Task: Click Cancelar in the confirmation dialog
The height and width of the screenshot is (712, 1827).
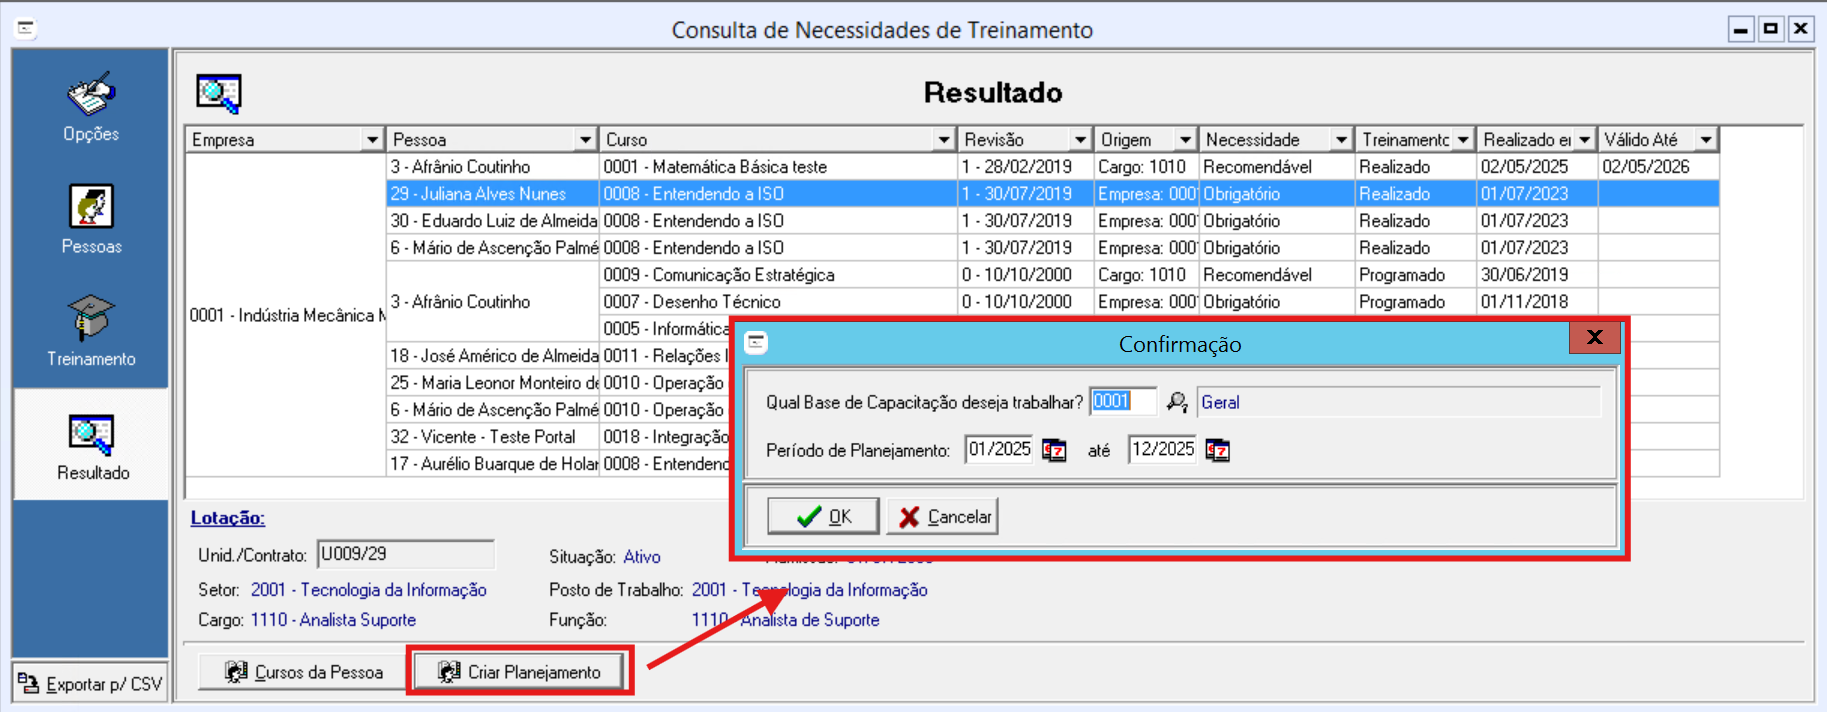Action: (x=943, y=516)
